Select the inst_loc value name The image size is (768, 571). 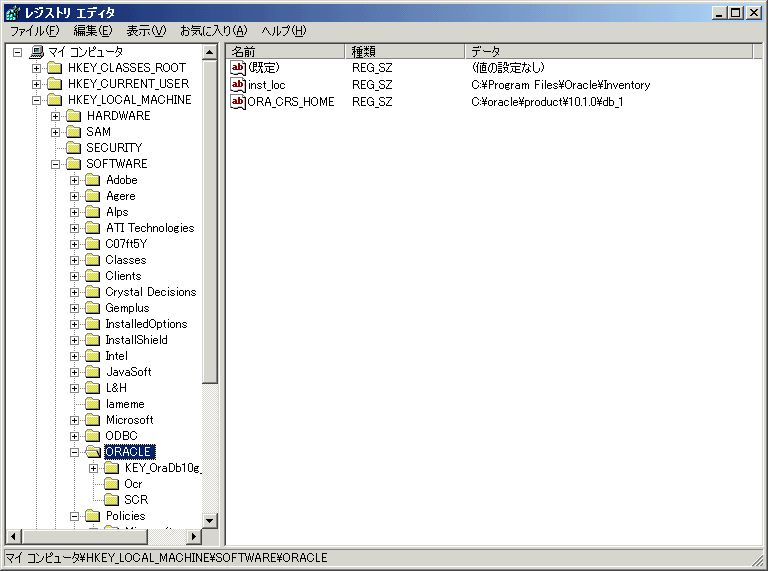pyautogui.click(x=266, y=85)
